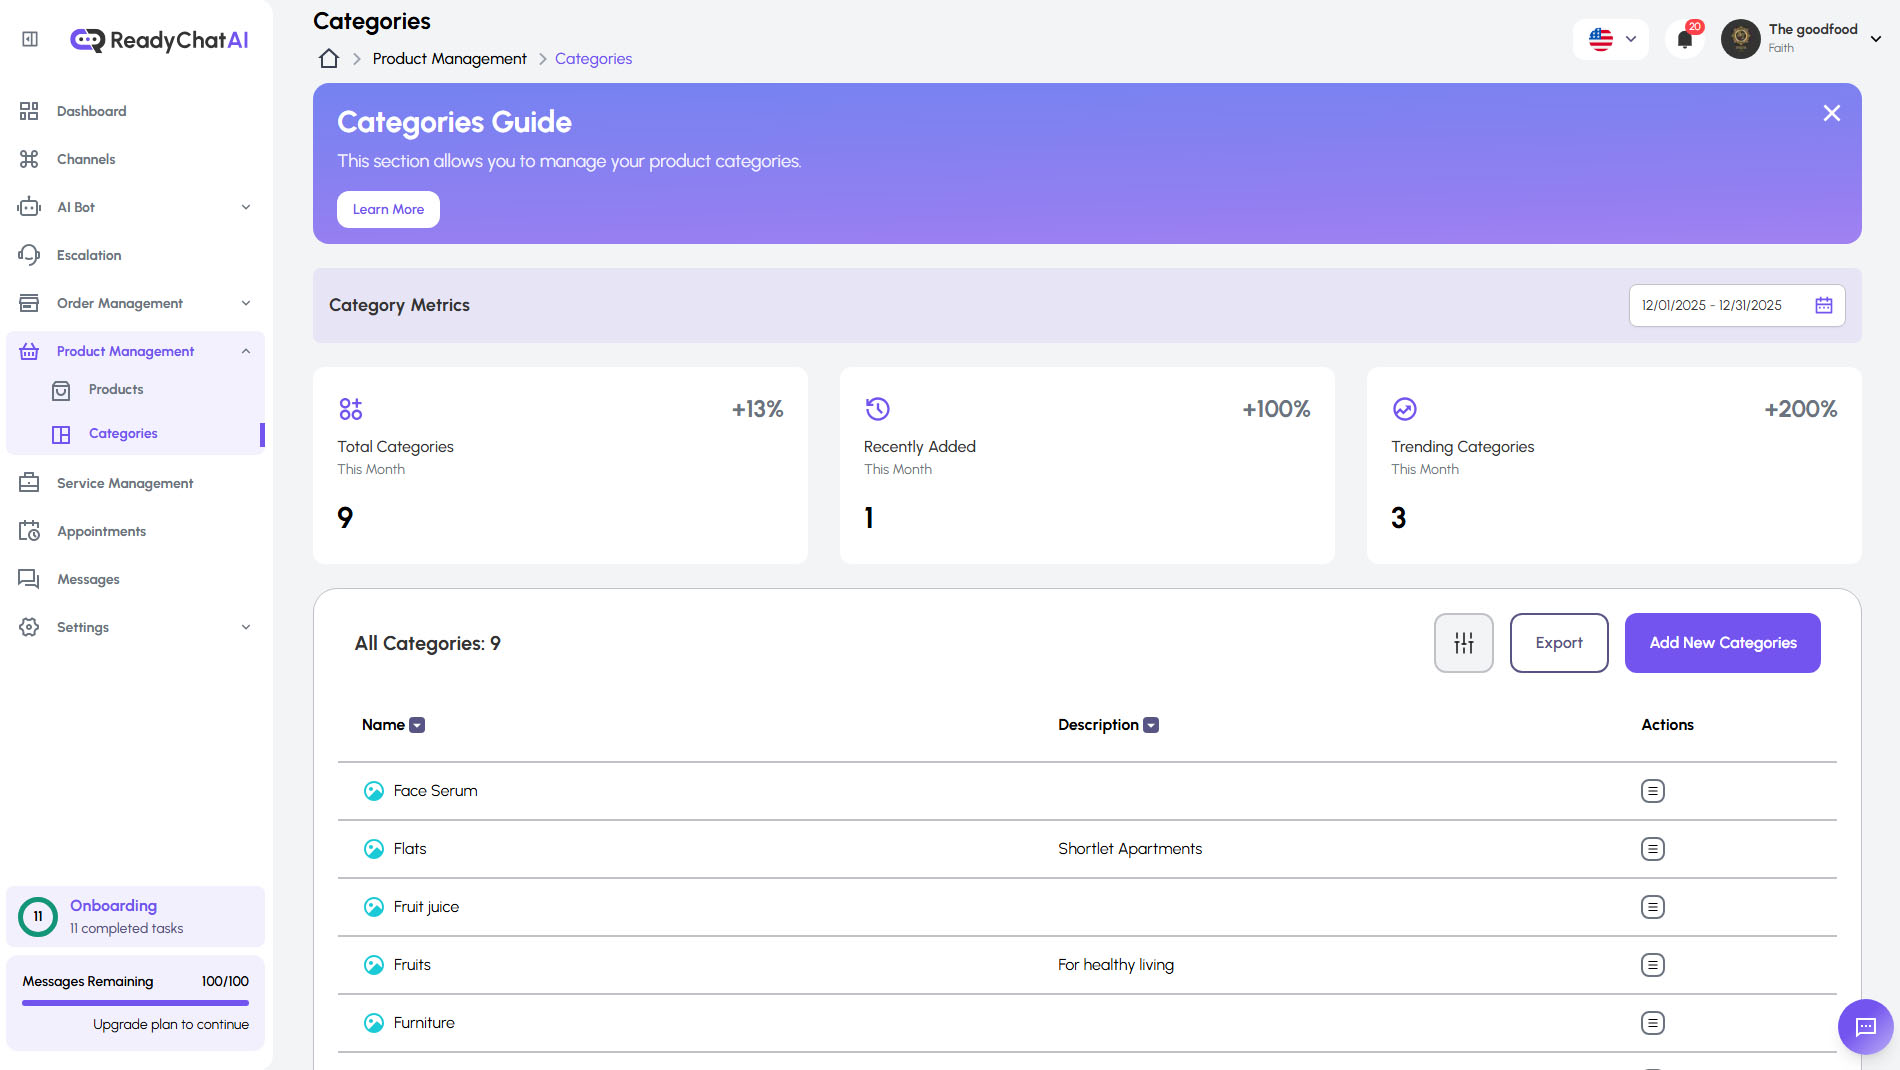Open the filter options icon near Export
The width and height of the screenshot is (1900, 1070).
(1463, 643)
